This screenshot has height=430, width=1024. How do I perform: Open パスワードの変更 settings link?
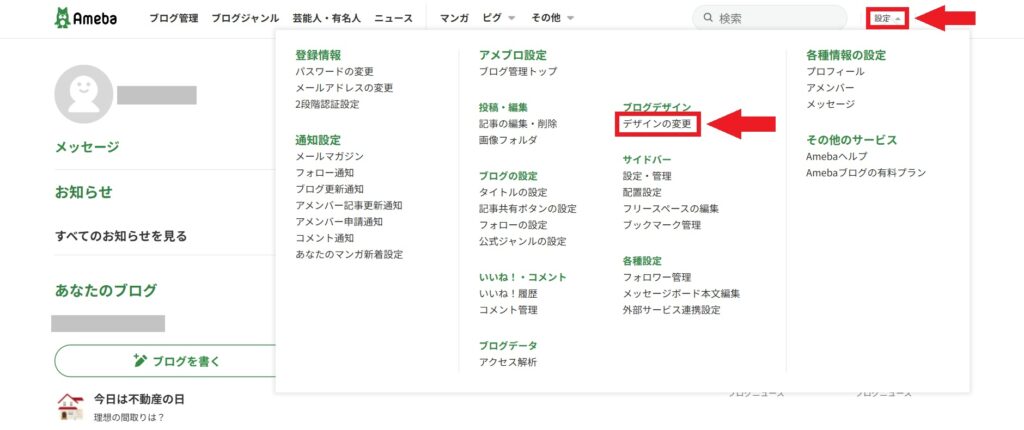[x=336, y=72]
